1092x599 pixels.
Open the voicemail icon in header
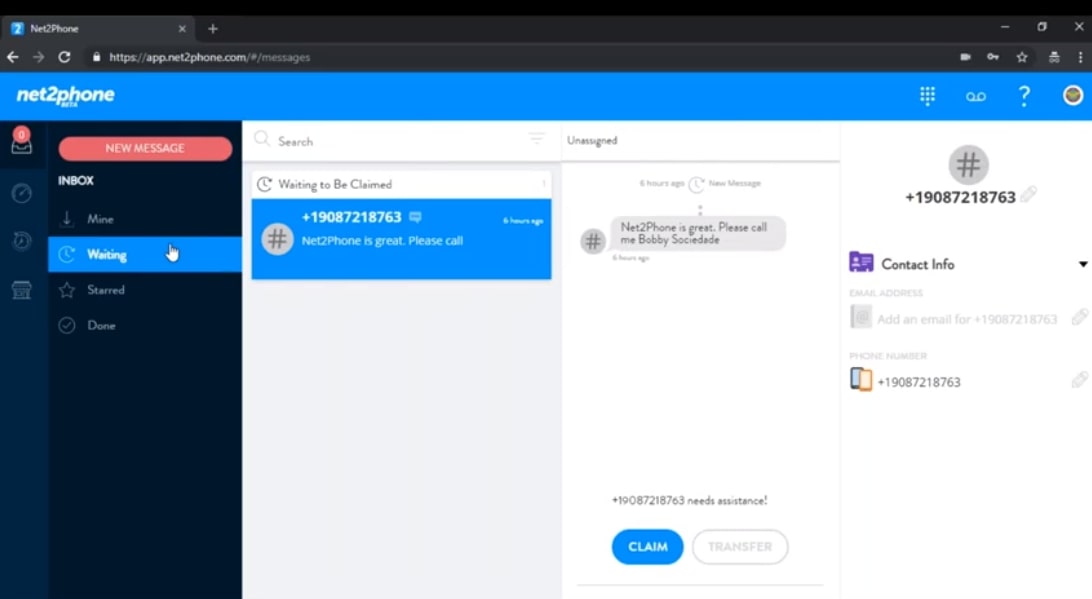[975, 97]
